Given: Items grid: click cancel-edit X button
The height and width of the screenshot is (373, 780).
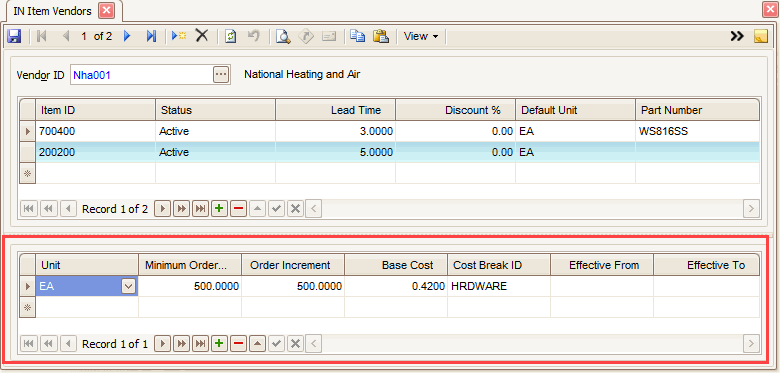Looking at the screenshot, I should coord(295,209).
